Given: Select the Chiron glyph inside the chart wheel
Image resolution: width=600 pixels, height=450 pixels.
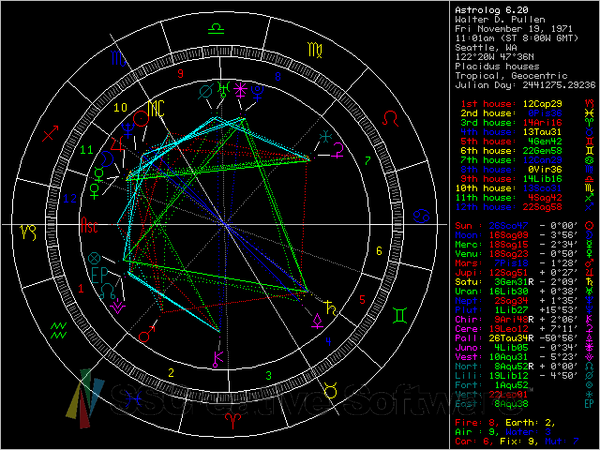Looking at the screenshot, I should [x=218, y=359].
